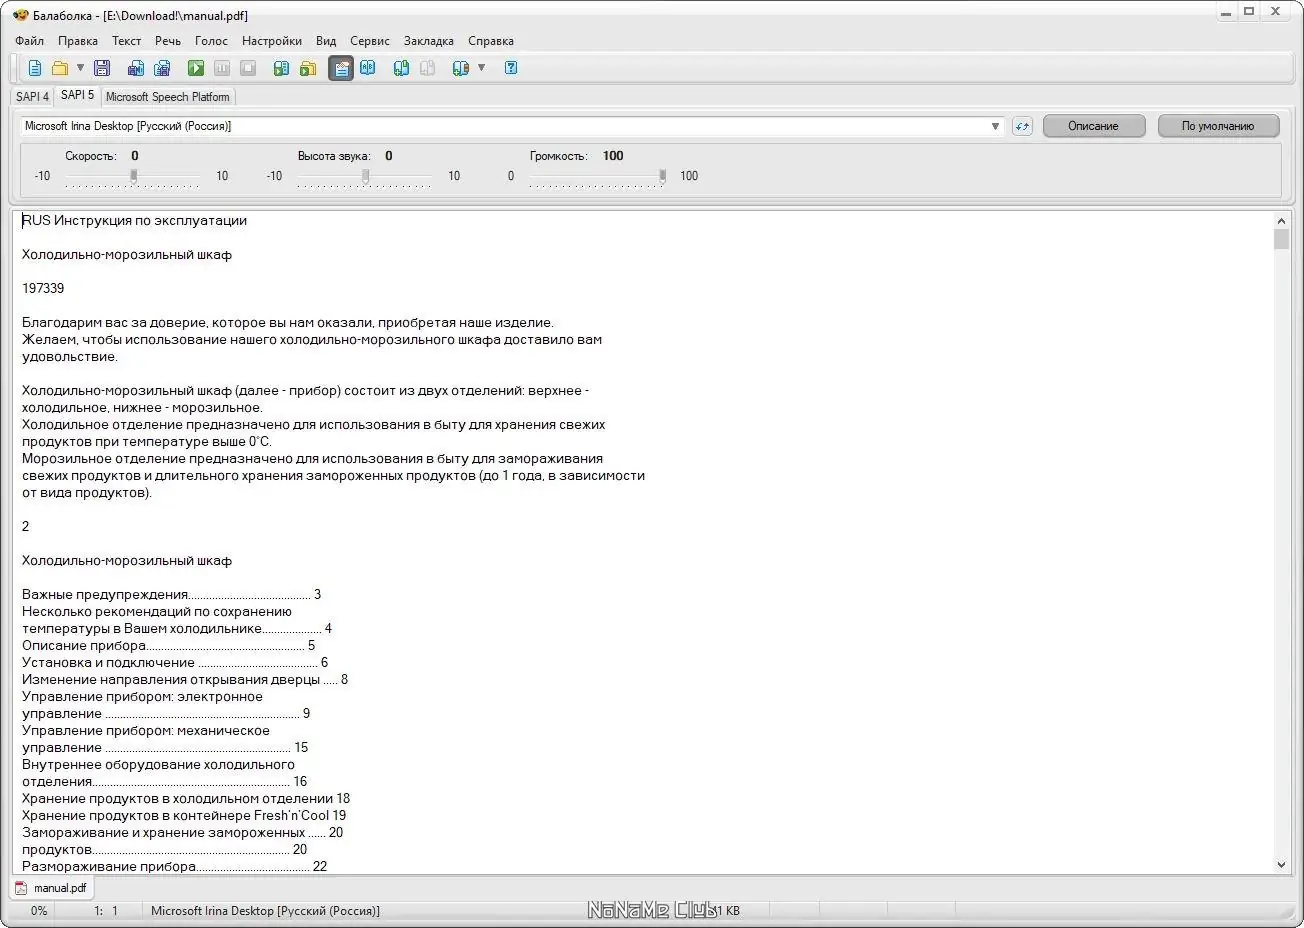Click the Скорость value label
The image size is (1304, 928).
pyautogui.click(x=135, y=156)
